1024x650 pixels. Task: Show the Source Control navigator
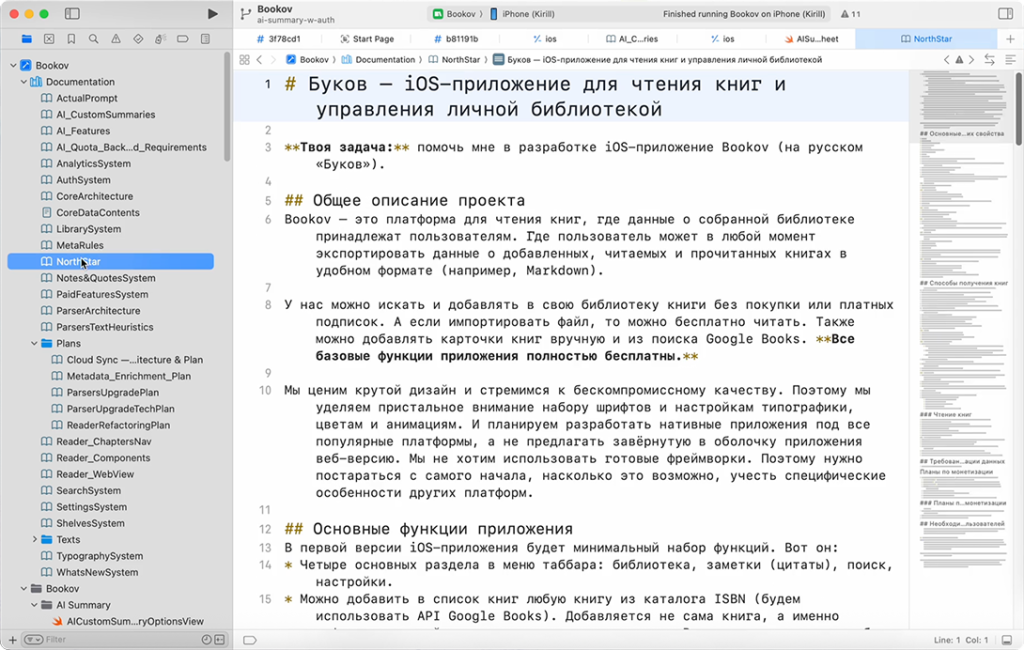click(x=49, y=39)
